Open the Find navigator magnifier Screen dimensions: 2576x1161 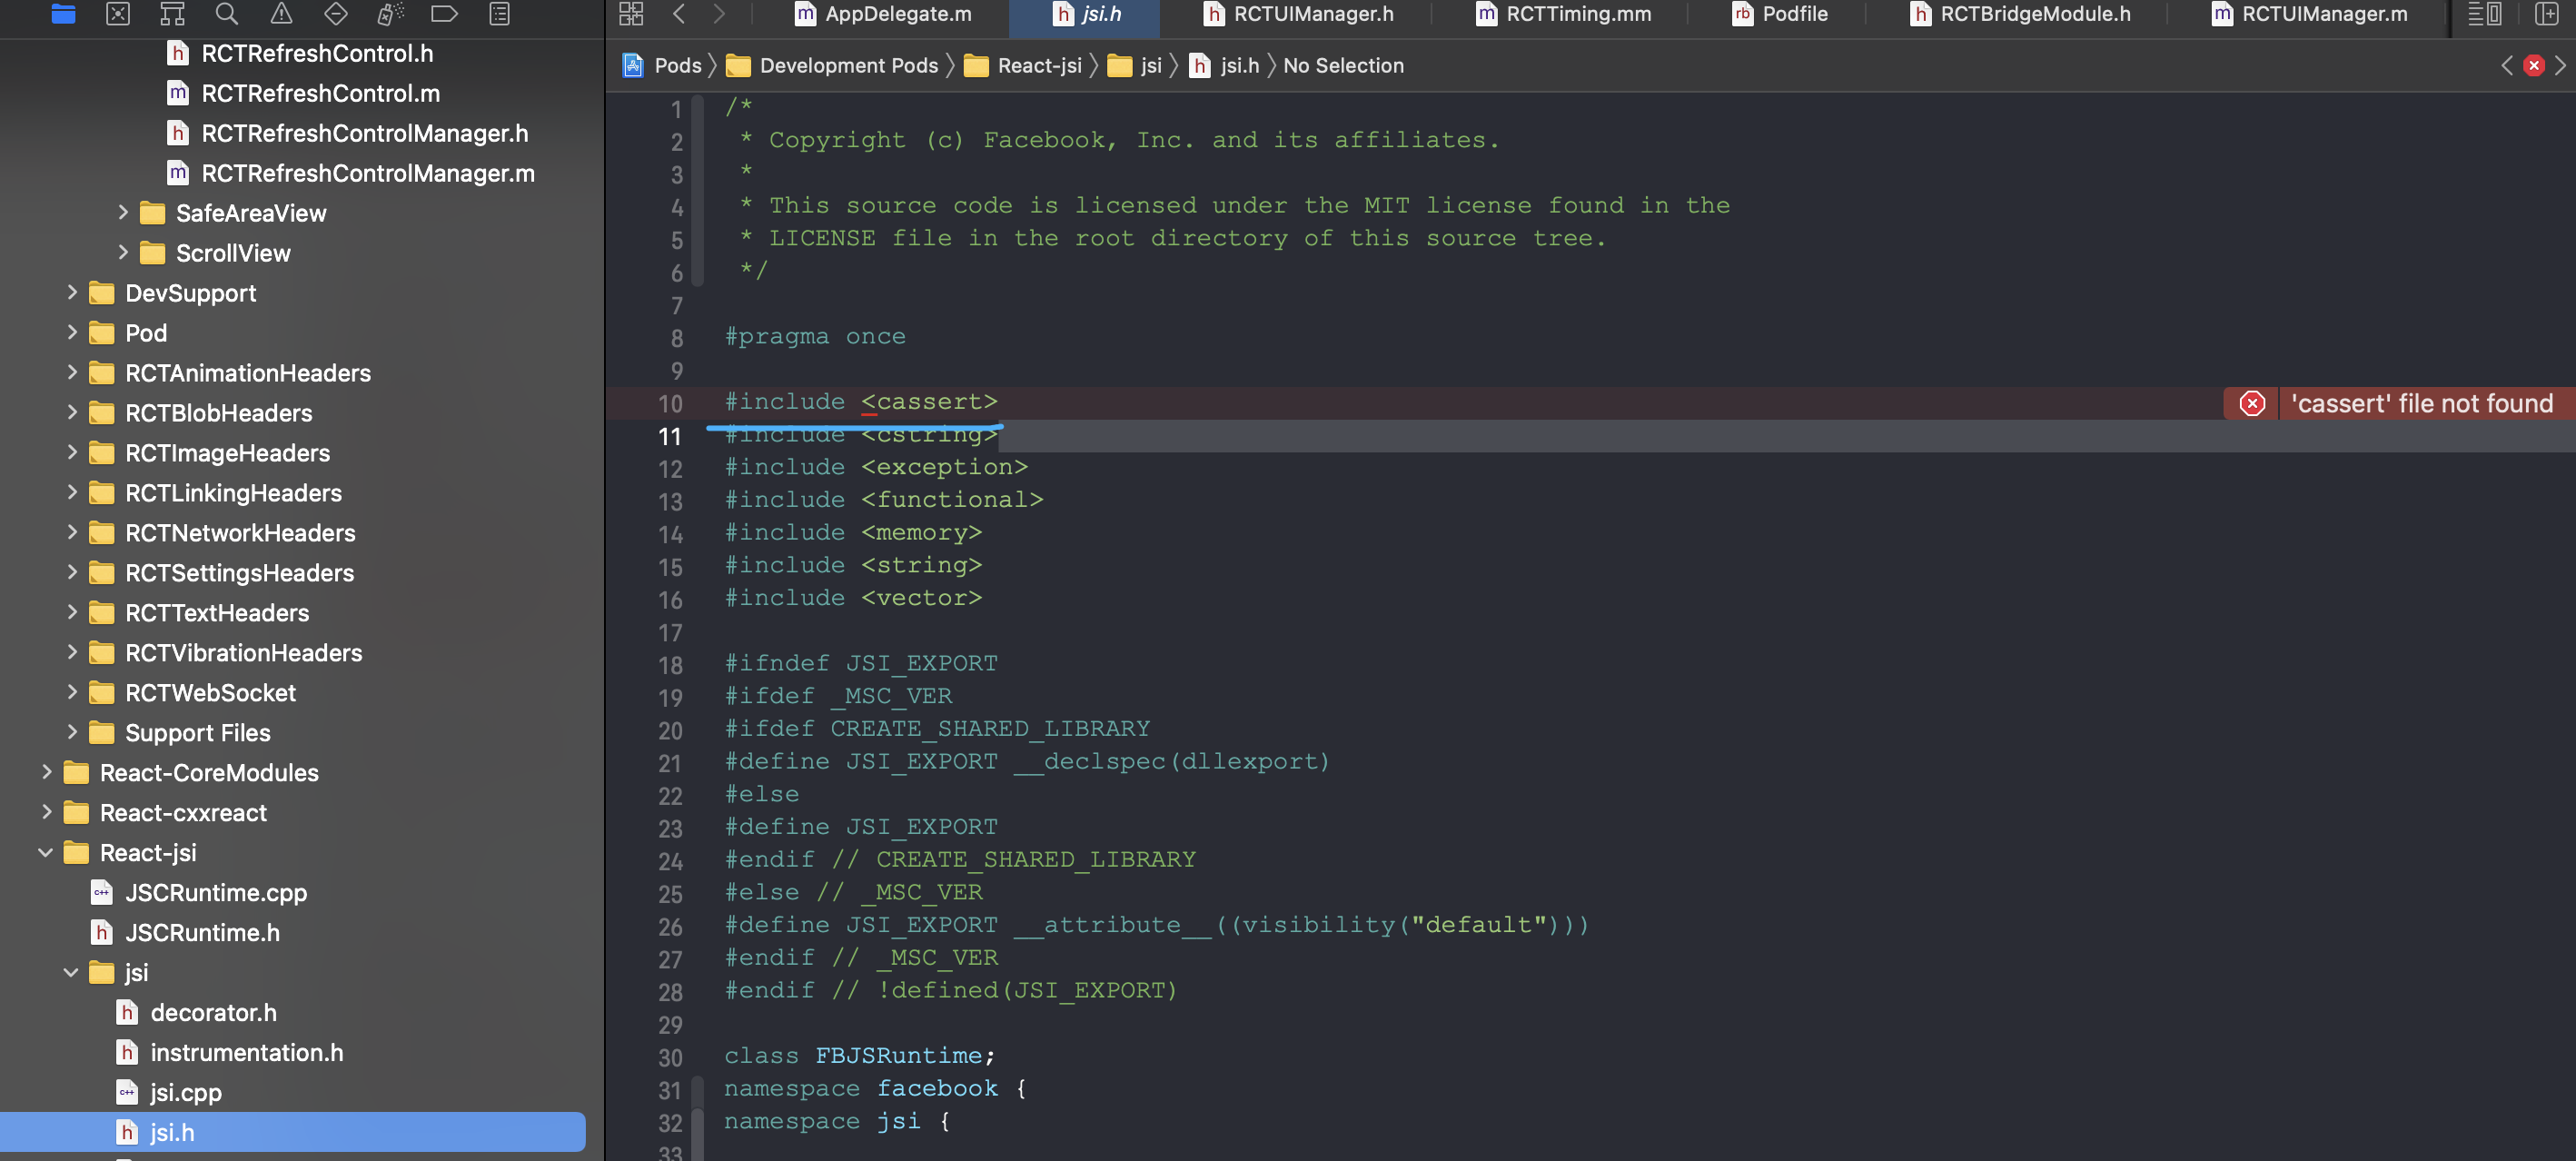[226, 15]
